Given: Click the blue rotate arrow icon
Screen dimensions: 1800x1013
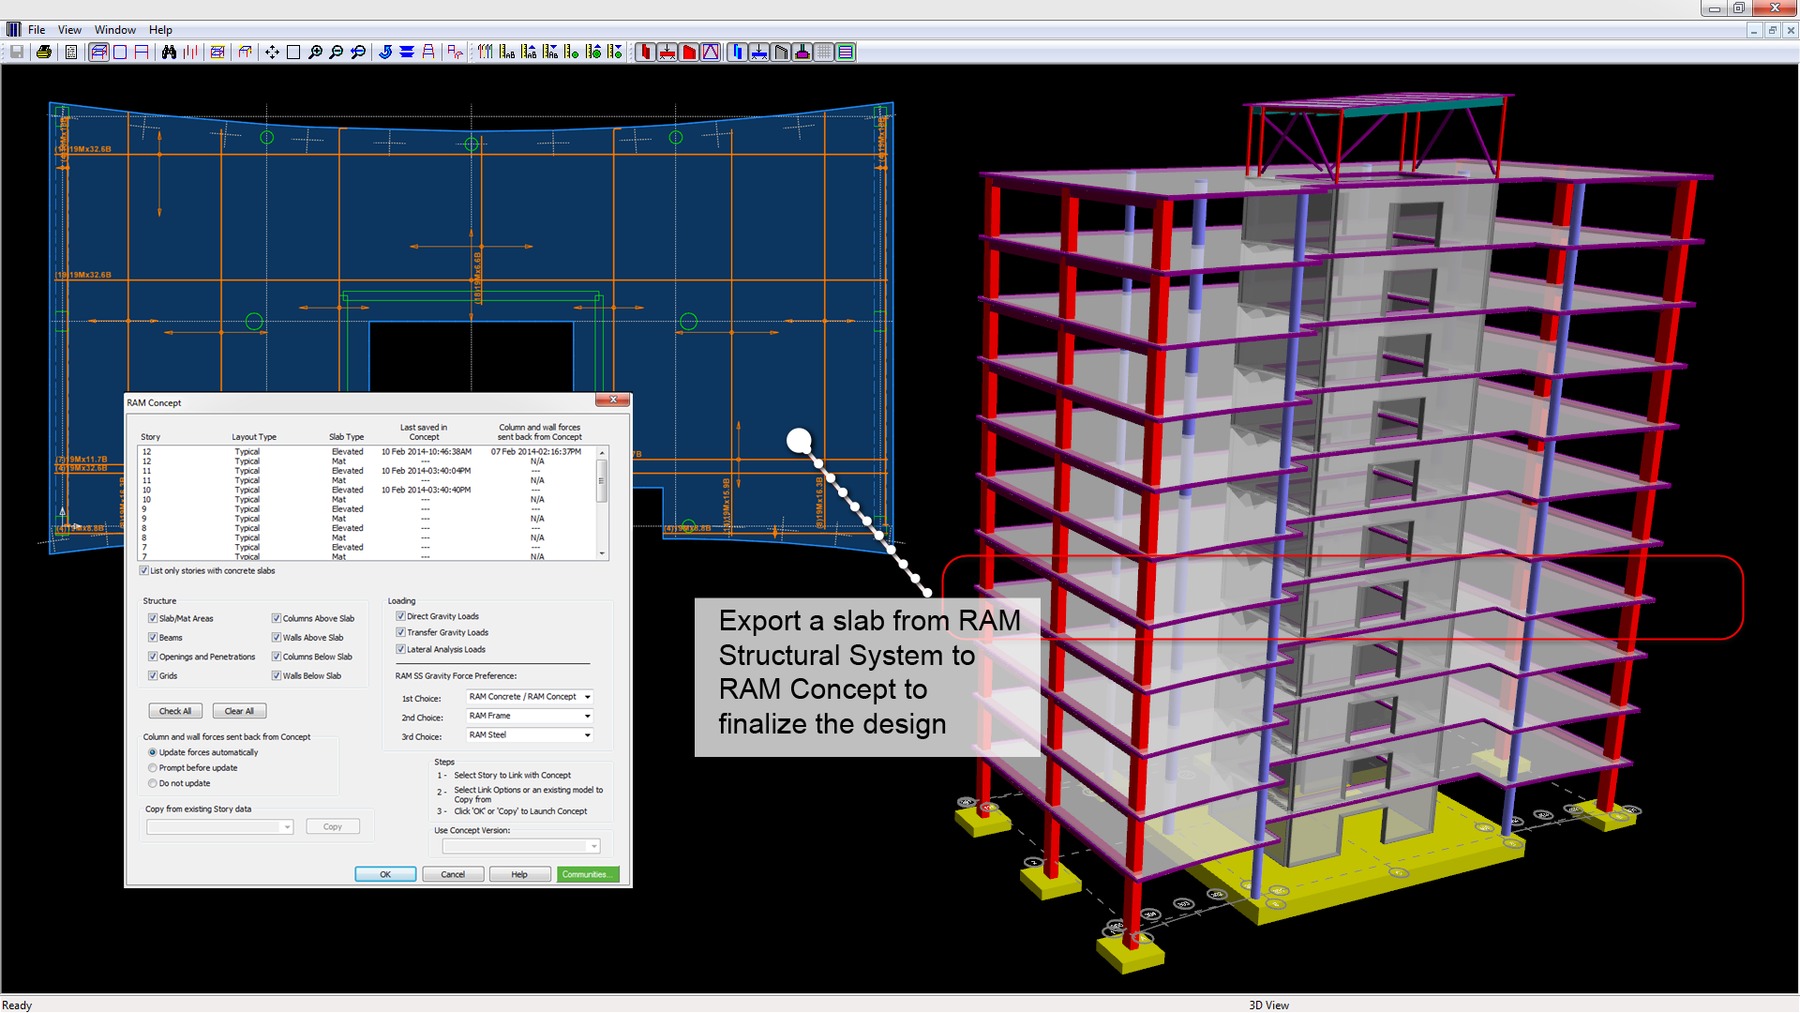Looking at the screenshot, I should click(385, 52).
